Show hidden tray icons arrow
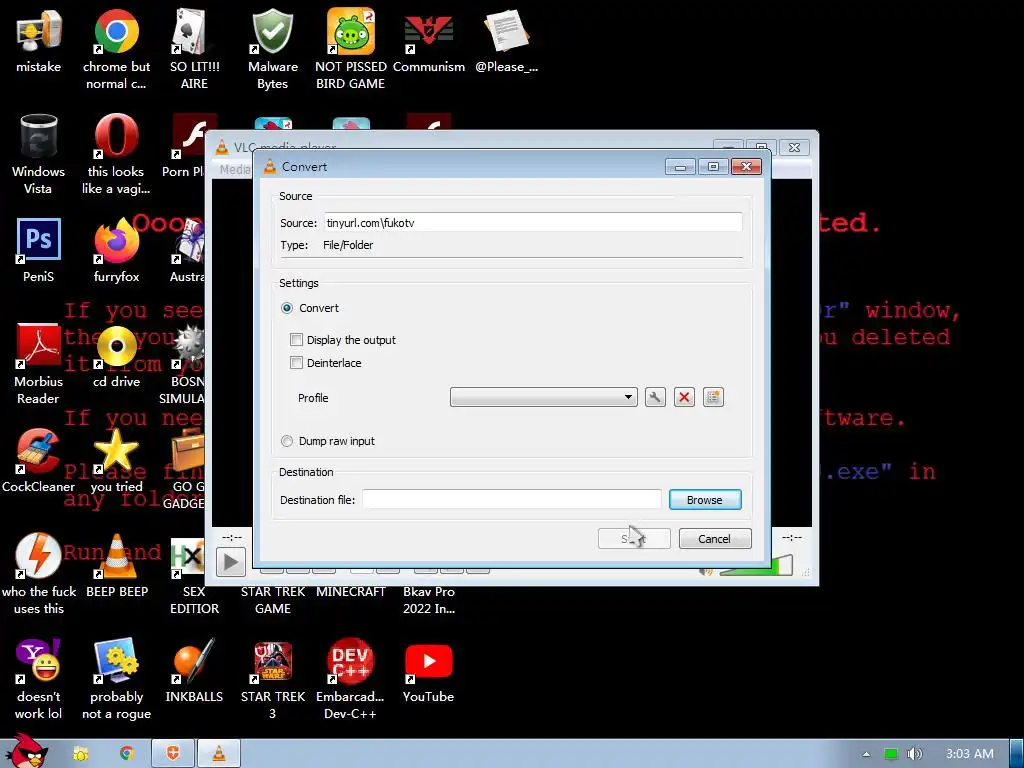Image resolution: width=1024 pixels, height=768 pixels. pyautogui.click(x=866, y=754)
